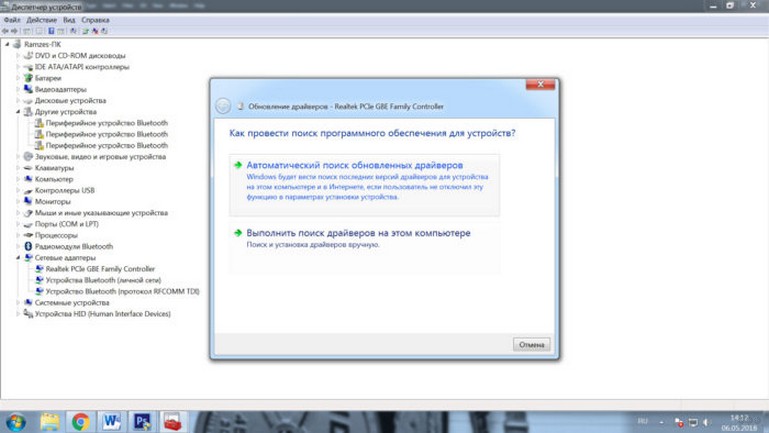
Task: Expand the Видеоадаптеры node
Action: [18, 89]
